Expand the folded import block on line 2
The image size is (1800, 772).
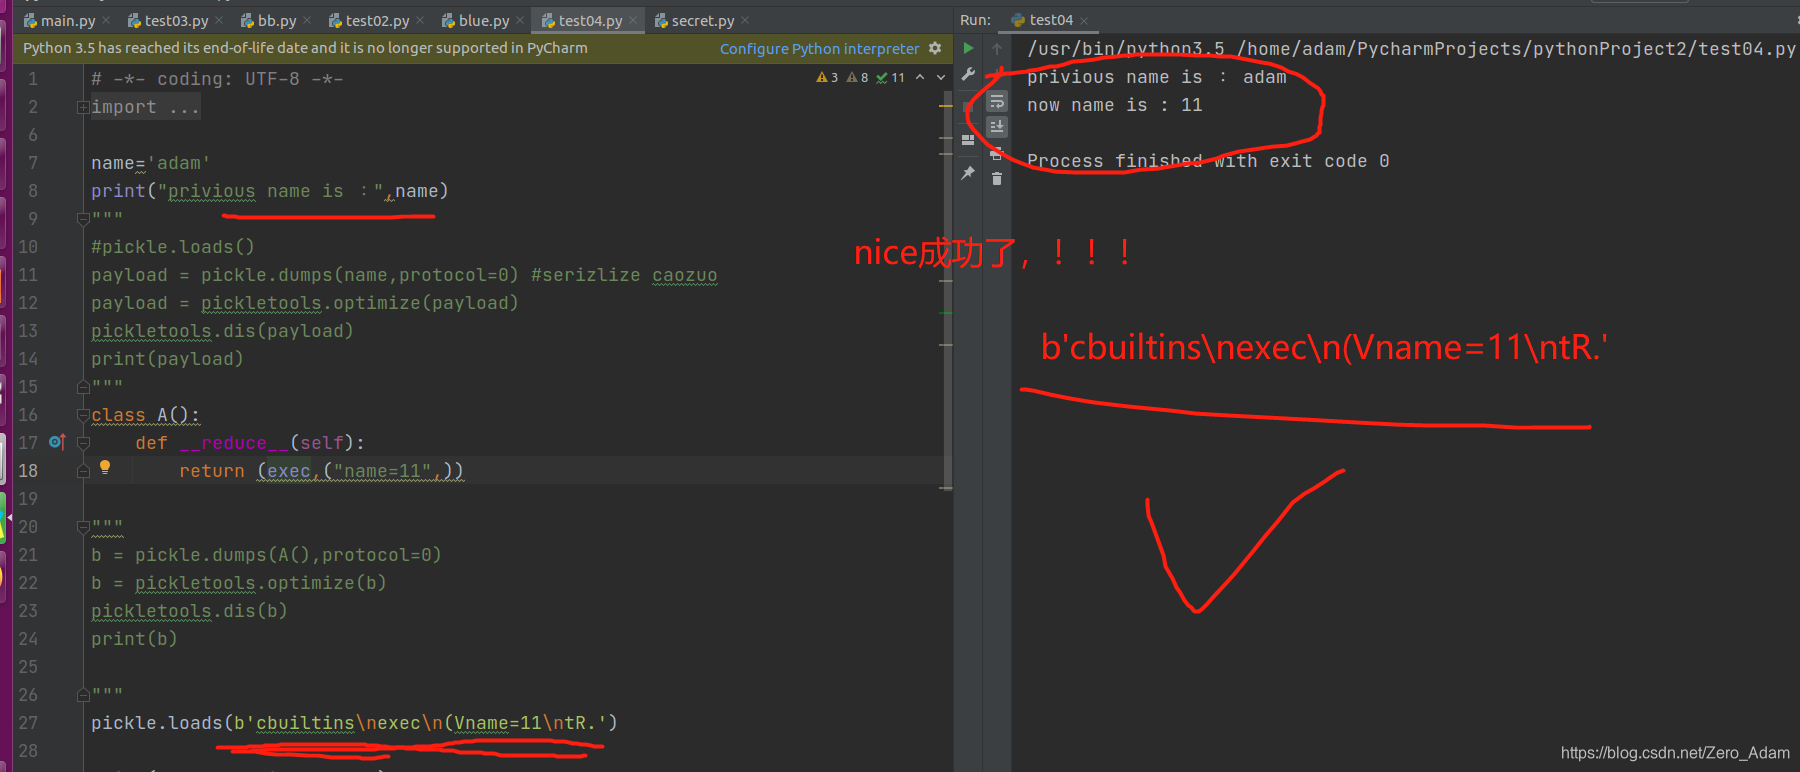(x=83, y=107)
